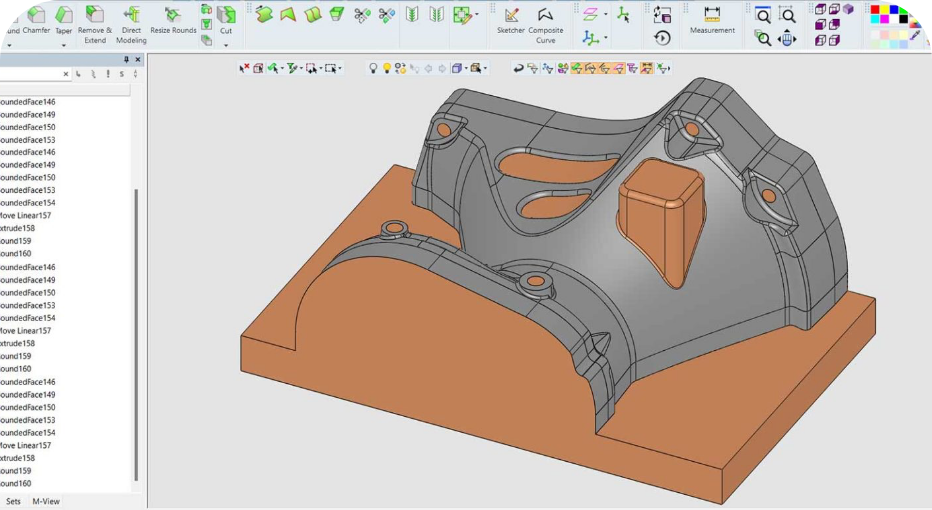This screenshot has height=510, width=932.
Task: Pick the black color swatch
Action: click(x=903, y=19)
